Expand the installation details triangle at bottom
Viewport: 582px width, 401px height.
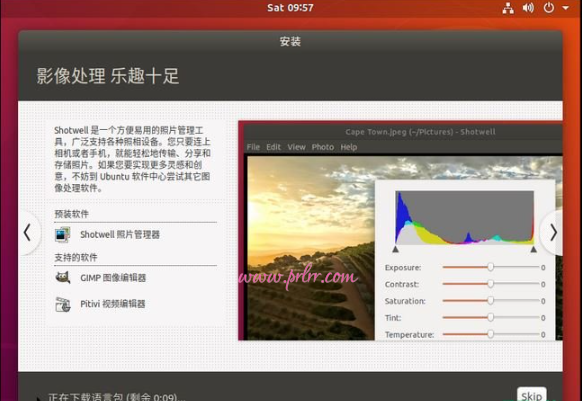click(x=39, y=399)
